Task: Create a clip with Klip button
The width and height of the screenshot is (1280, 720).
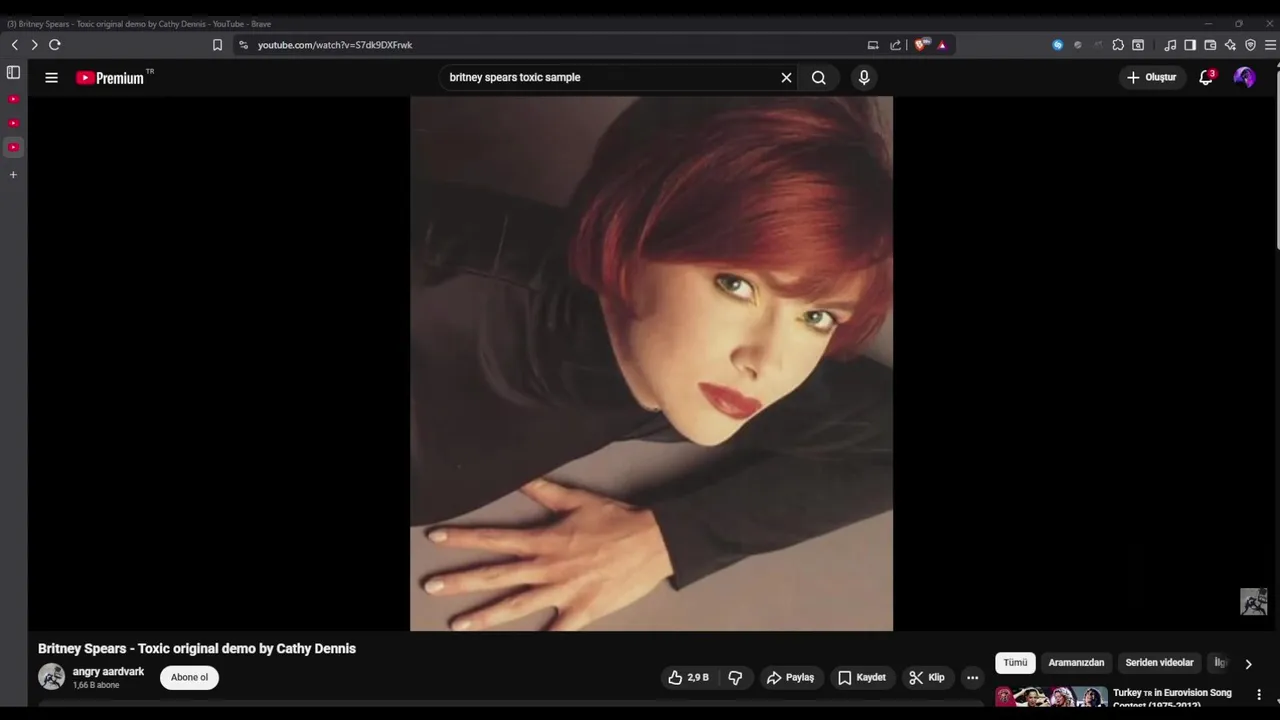Action: 926,677
